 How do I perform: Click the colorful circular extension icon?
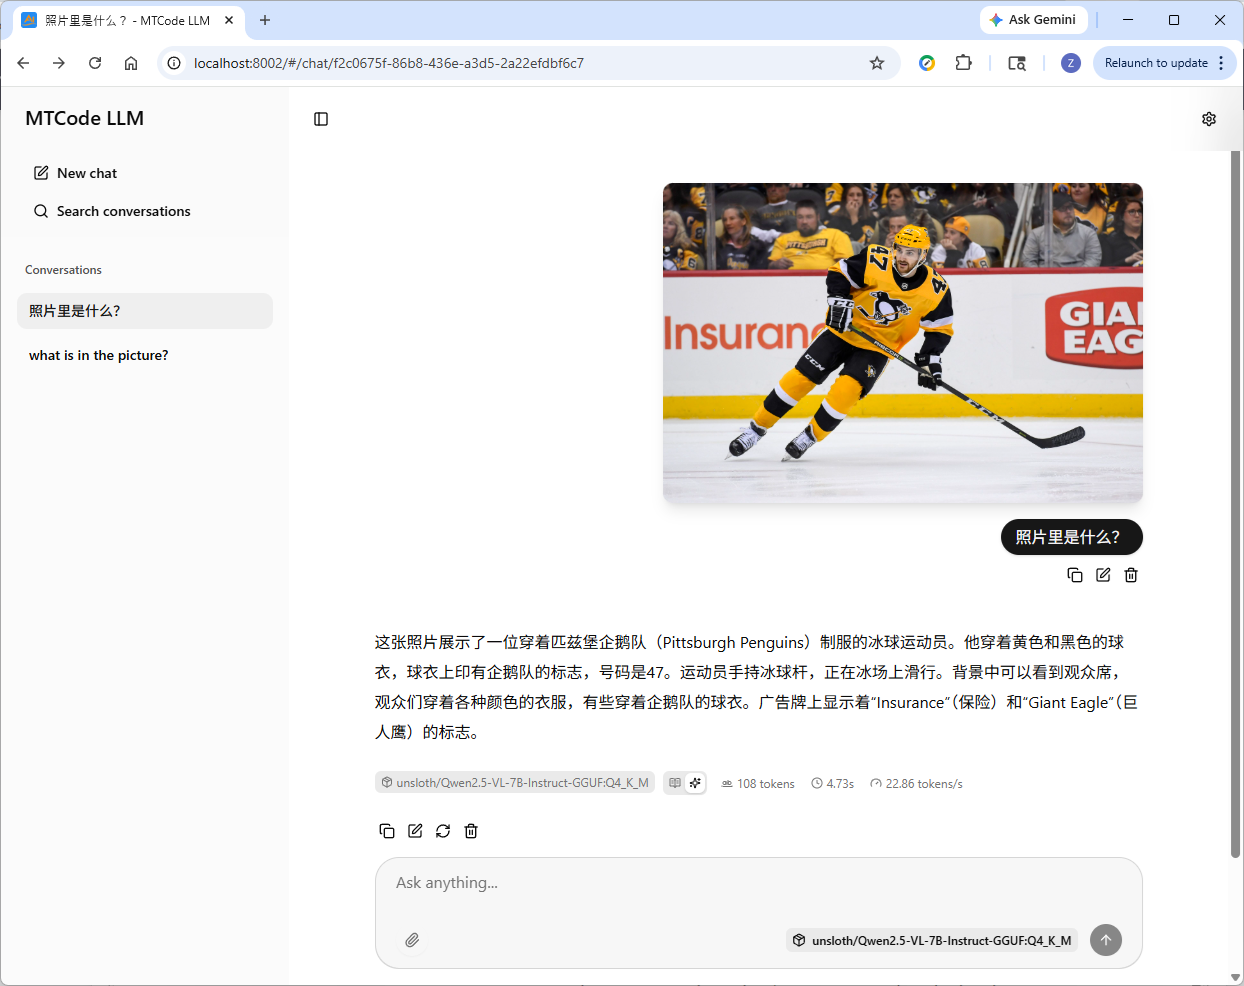[x=927, y=63]
